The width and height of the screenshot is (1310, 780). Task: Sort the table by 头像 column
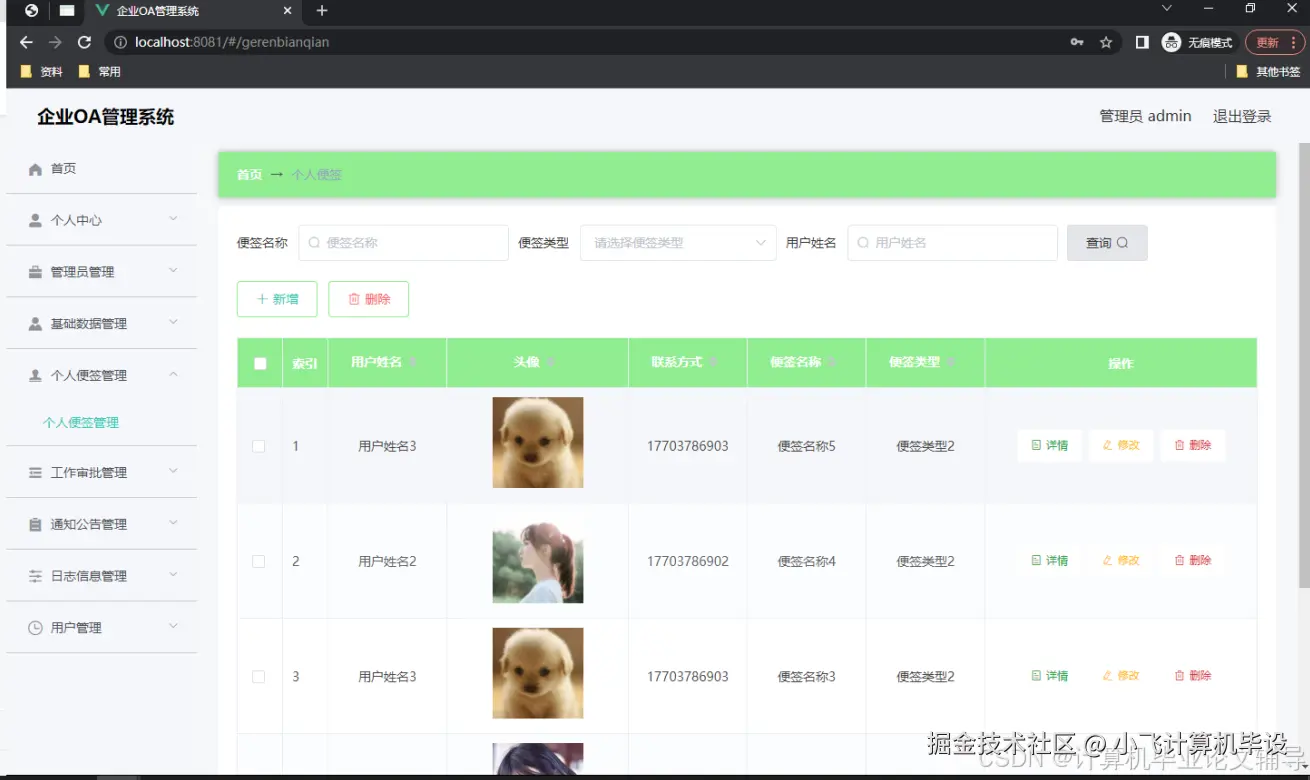tap(551, 362)
